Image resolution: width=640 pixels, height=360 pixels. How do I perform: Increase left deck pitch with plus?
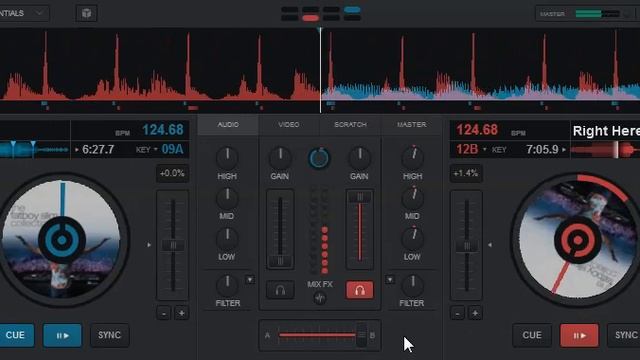coord(181,313)
